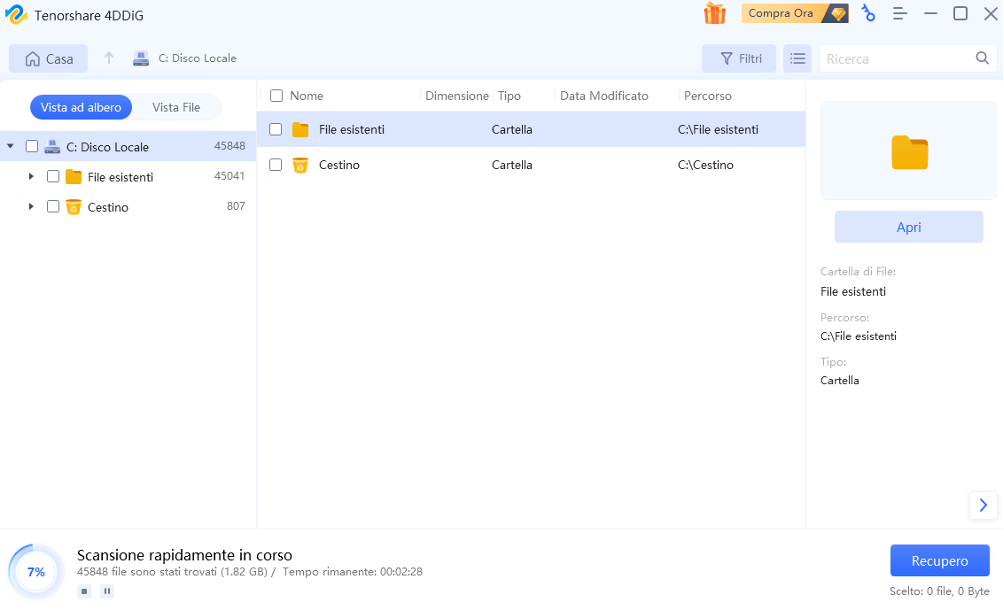This screenshot has height=610, width=1004.
Task: Switch to Vista ad albero tab
Action: click(x=81, y=108)
